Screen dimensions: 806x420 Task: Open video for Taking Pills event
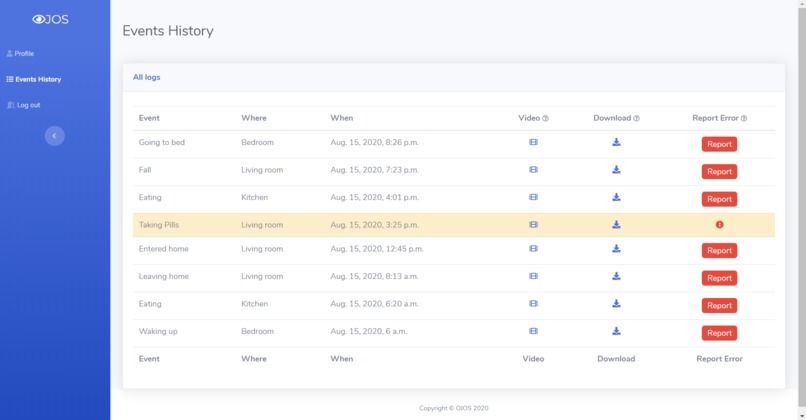(533, 224)
